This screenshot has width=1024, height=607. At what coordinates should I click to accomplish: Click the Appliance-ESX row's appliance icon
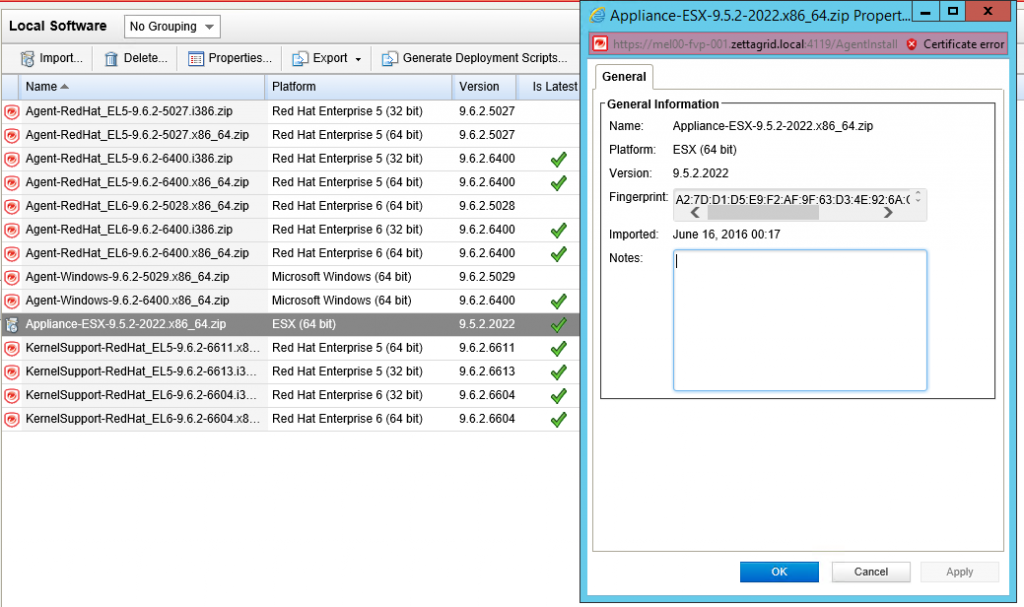point(12,325)
